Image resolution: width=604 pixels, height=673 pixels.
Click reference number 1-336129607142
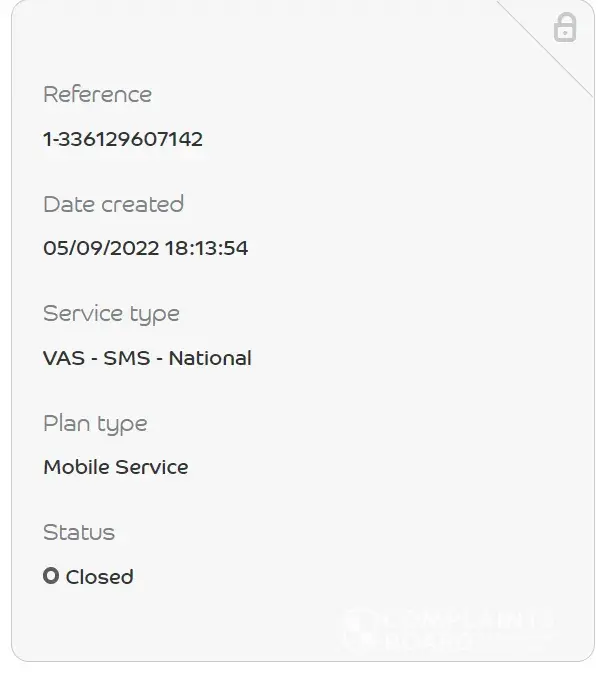coord(123,139)
